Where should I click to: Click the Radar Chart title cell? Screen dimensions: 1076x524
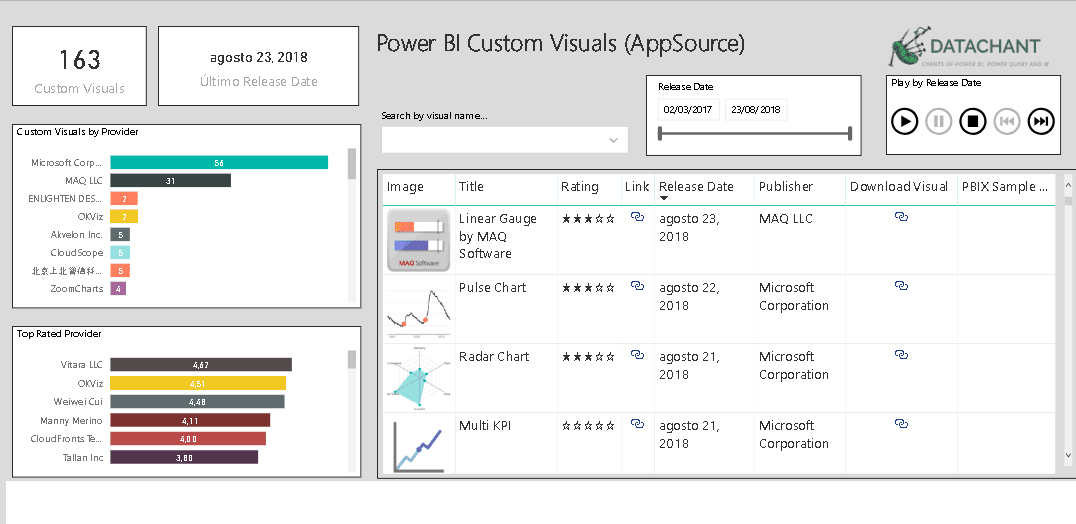494,357
